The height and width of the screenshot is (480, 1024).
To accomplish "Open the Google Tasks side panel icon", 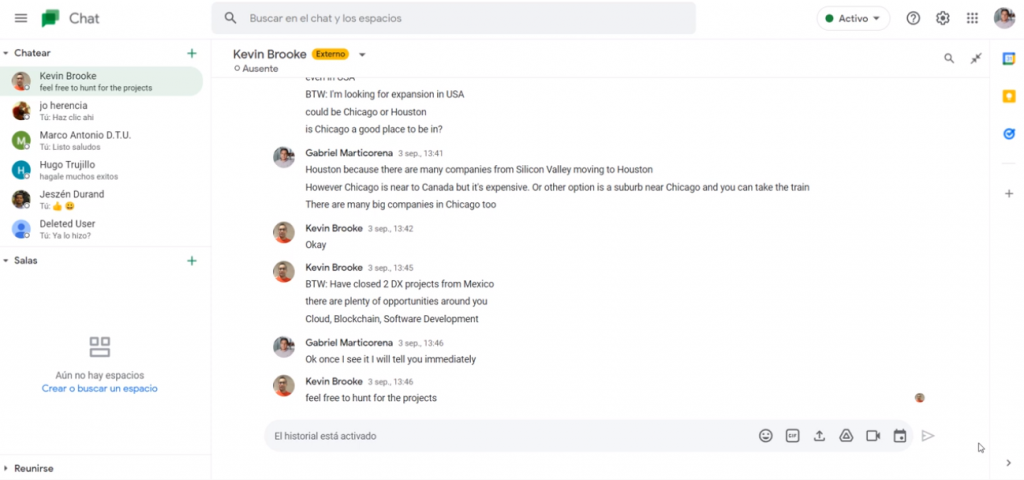I will pos(1009,134).
